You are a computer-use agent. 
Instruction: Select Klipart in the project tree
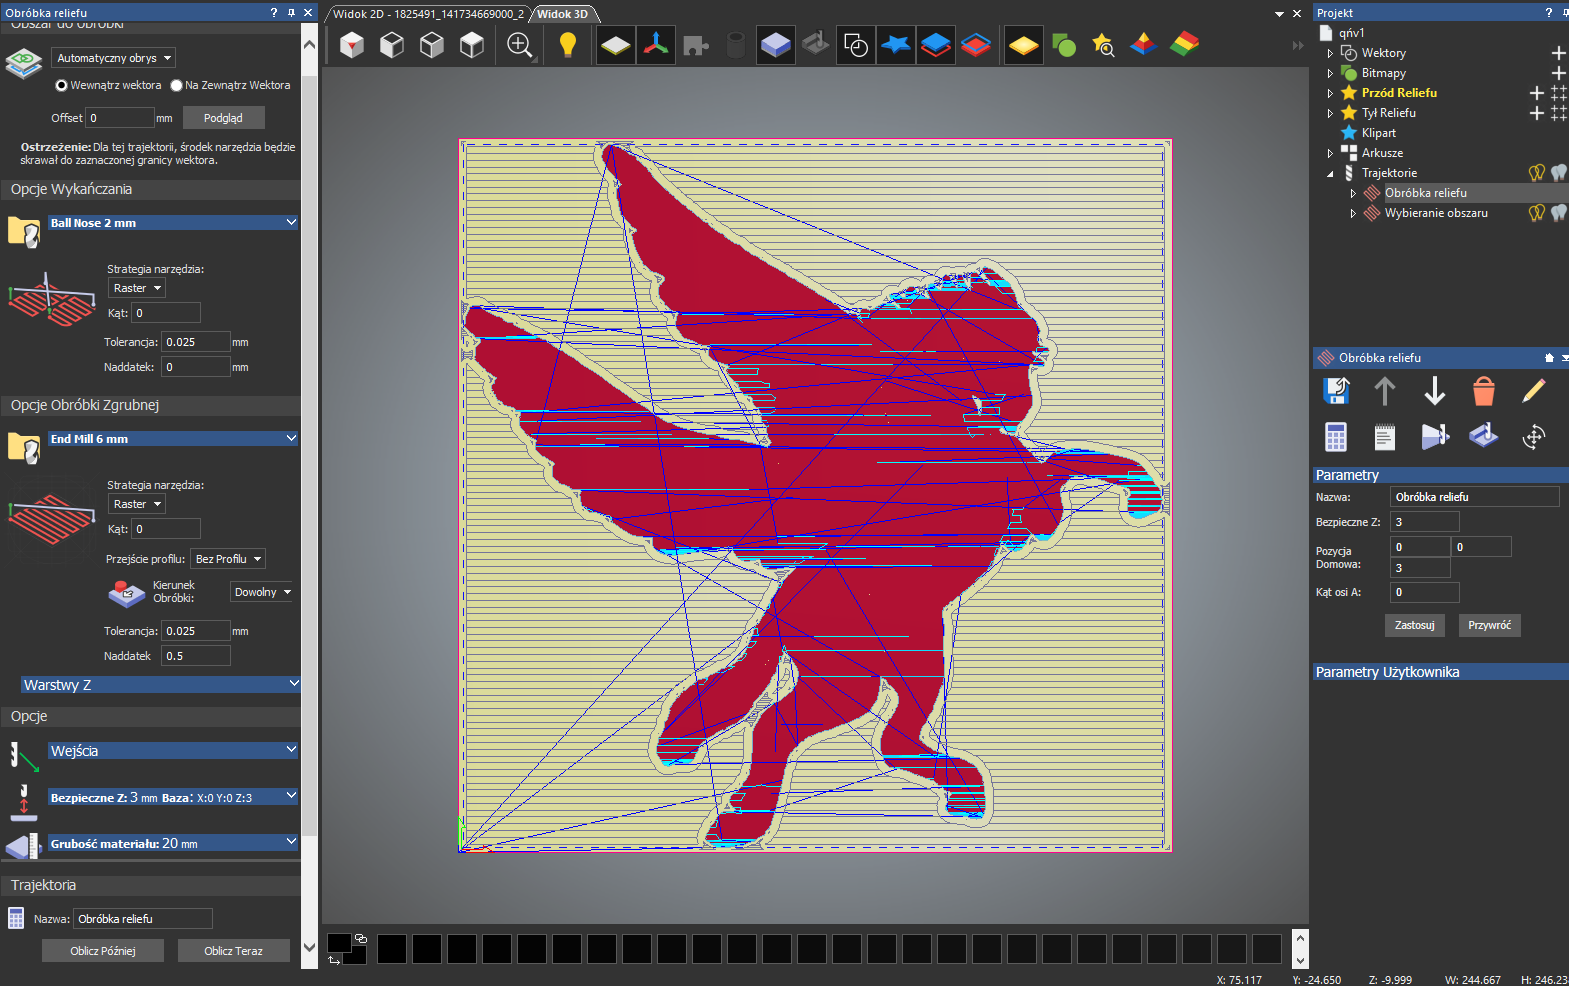1378,133
